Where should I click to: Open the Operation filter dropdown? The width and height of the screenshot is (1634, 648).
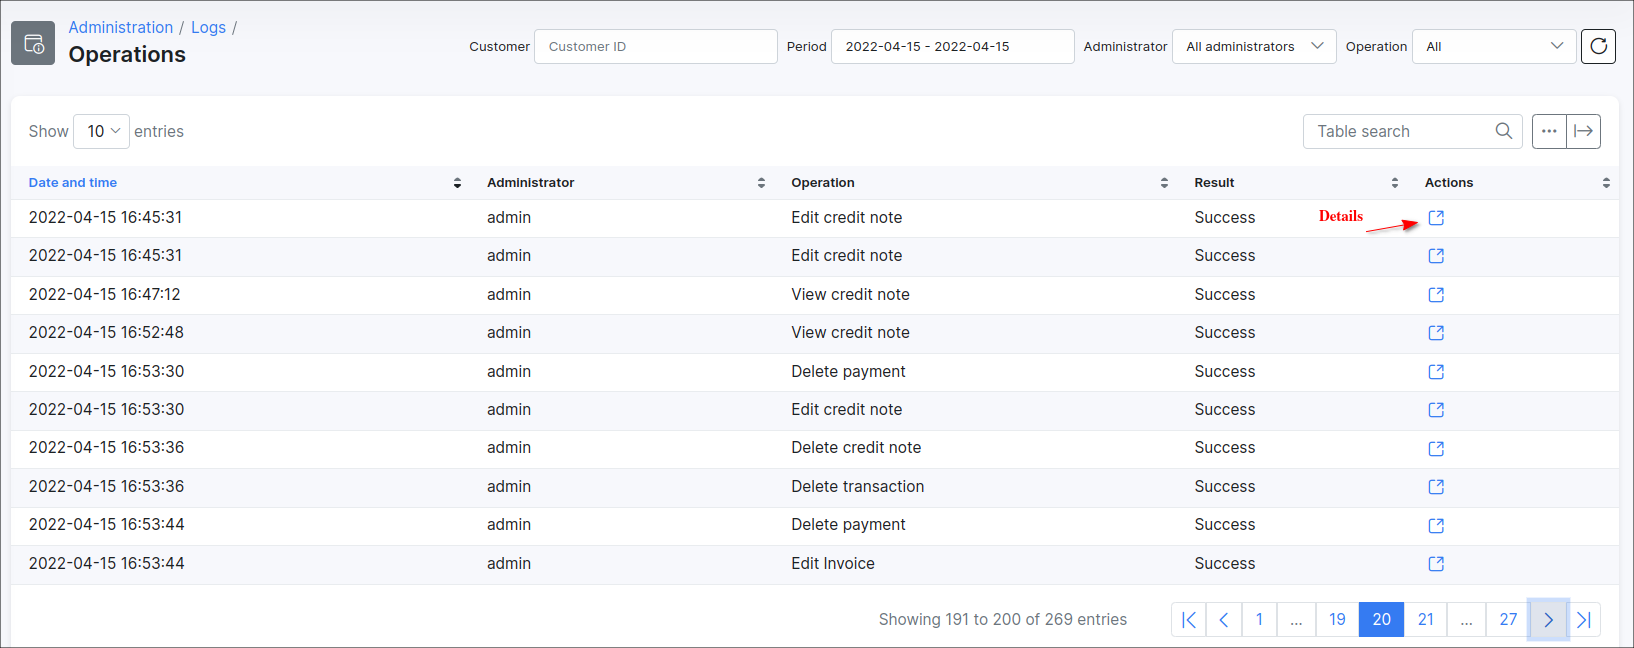pyautogui.click(x=1493, y=46)
